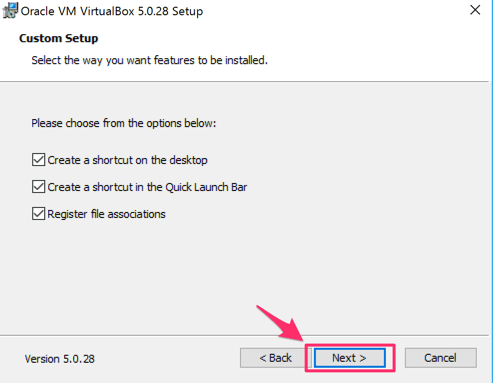Click the checkmark inside the Quick Launch box
Viewport: 493px width, 383px height.
38,187
